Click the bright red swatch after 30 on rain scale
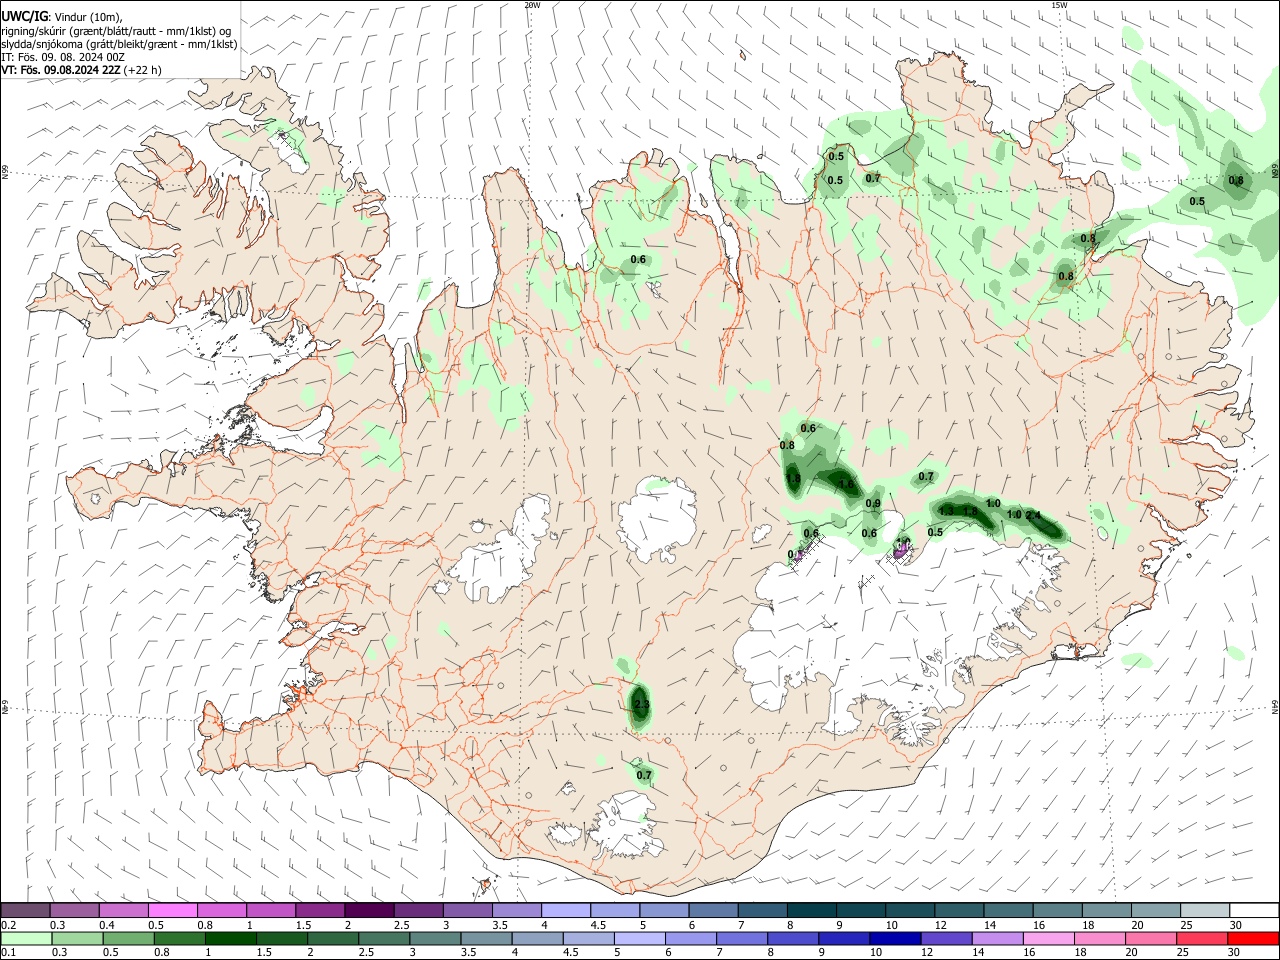 click(x=1252, y=938)
